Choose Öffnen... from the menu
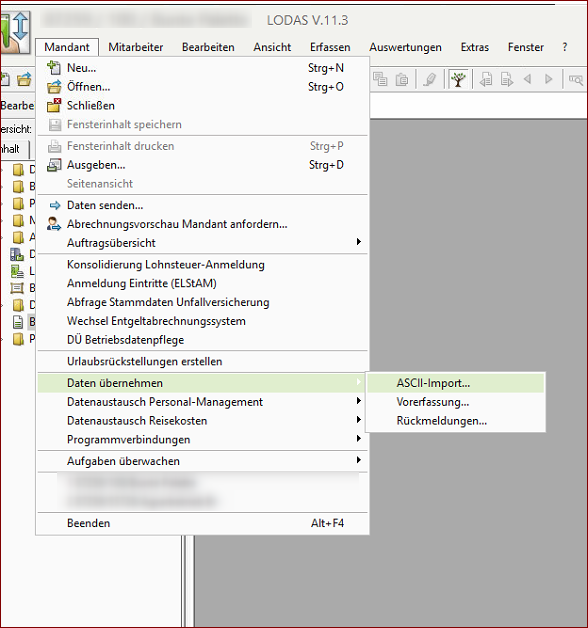Screen dimensions: 588x628 pyautogui.click(x=203, y=87)
